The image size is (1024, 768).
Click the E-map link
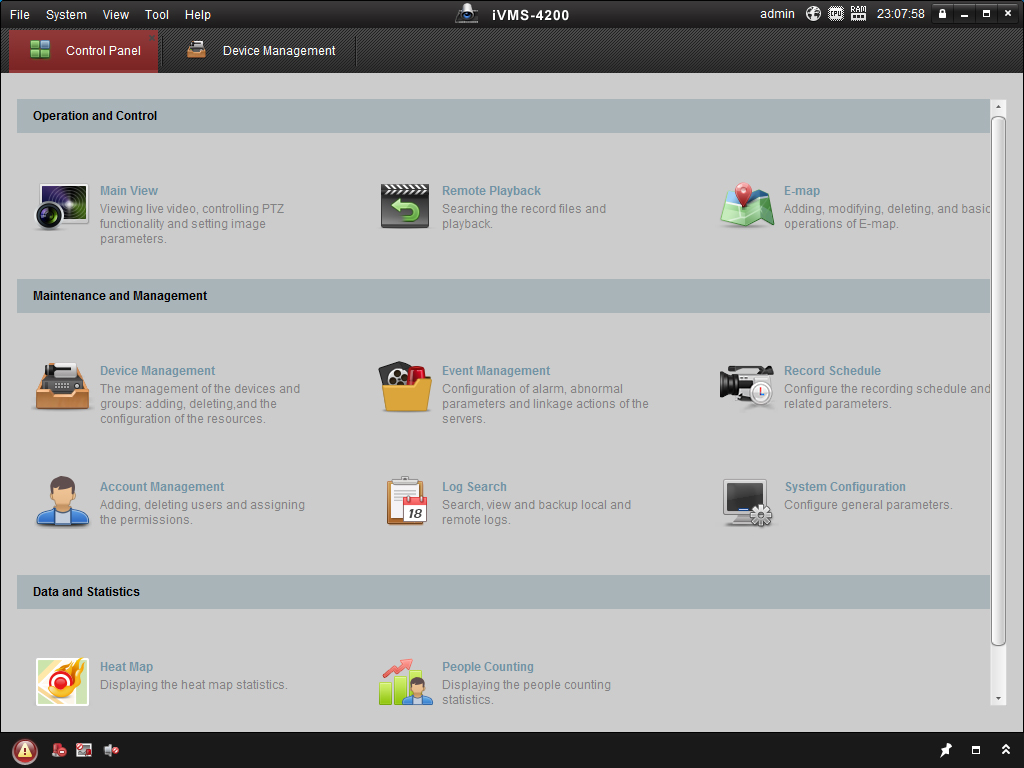801,191
